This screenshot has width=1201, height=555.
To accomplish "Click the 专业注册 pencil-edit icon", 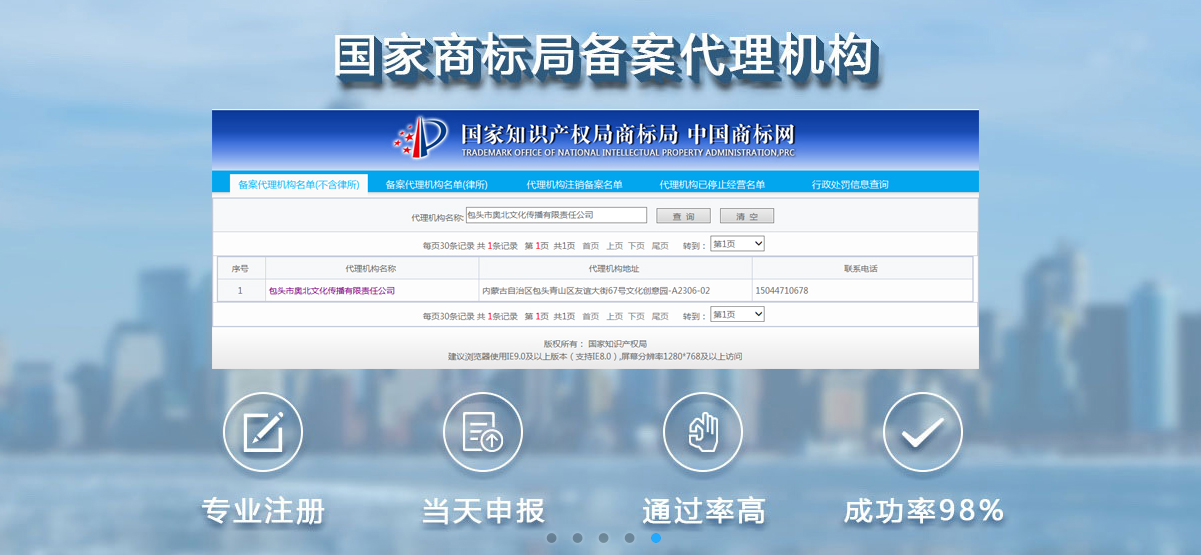I will [x=263, y=432].
